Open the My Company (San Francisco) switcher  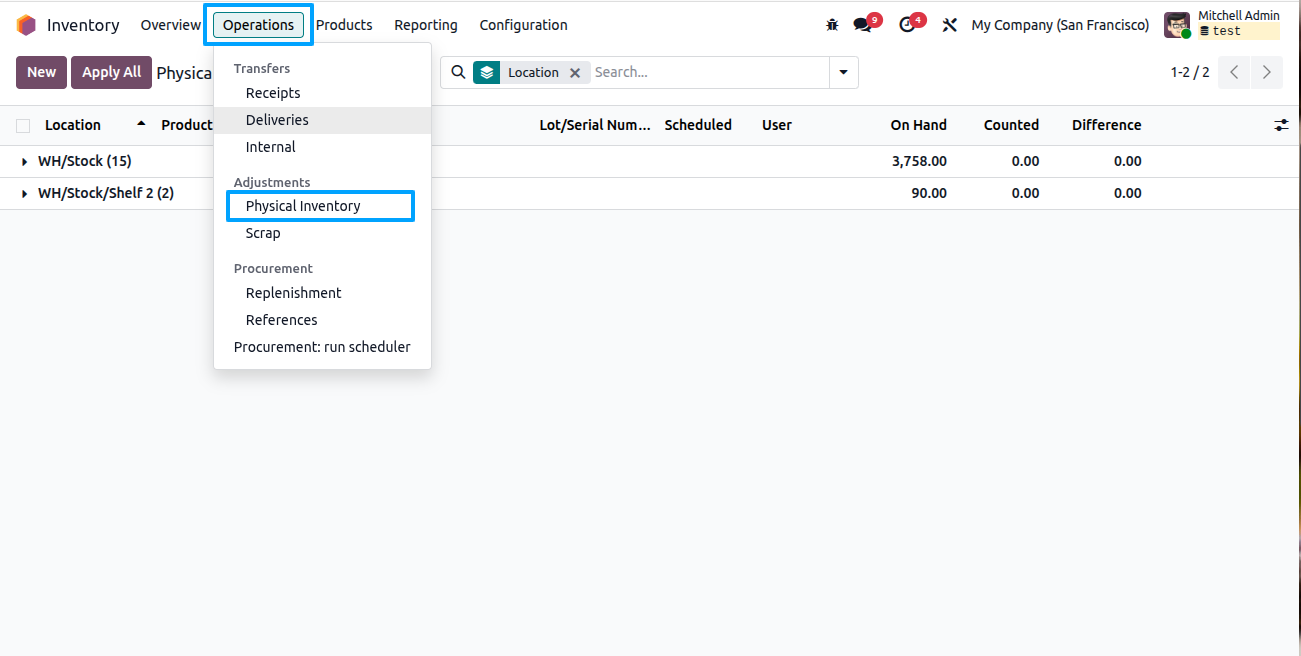pos(1060,25)
